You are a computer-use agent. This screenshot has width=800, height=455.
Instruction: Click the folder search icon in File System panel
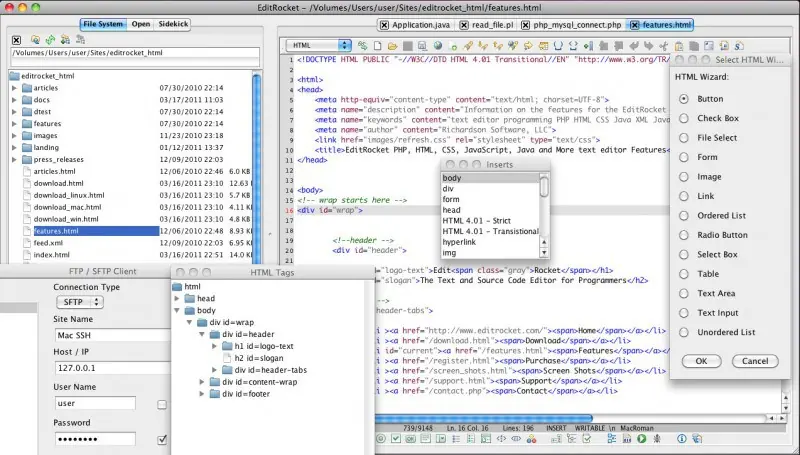tap(35, 39)
